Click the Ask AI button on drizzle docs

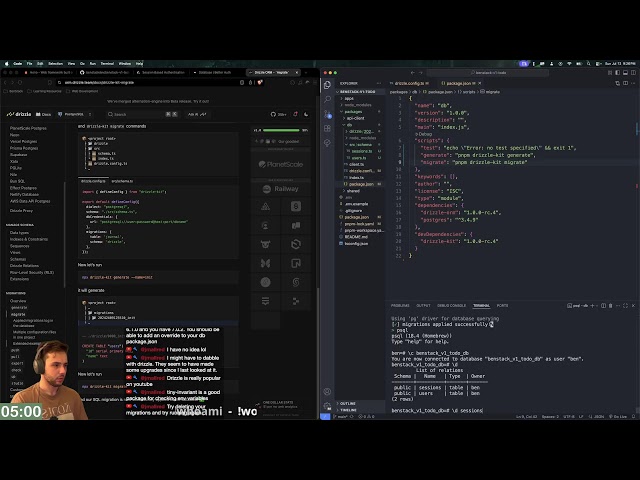pos(197,114)
